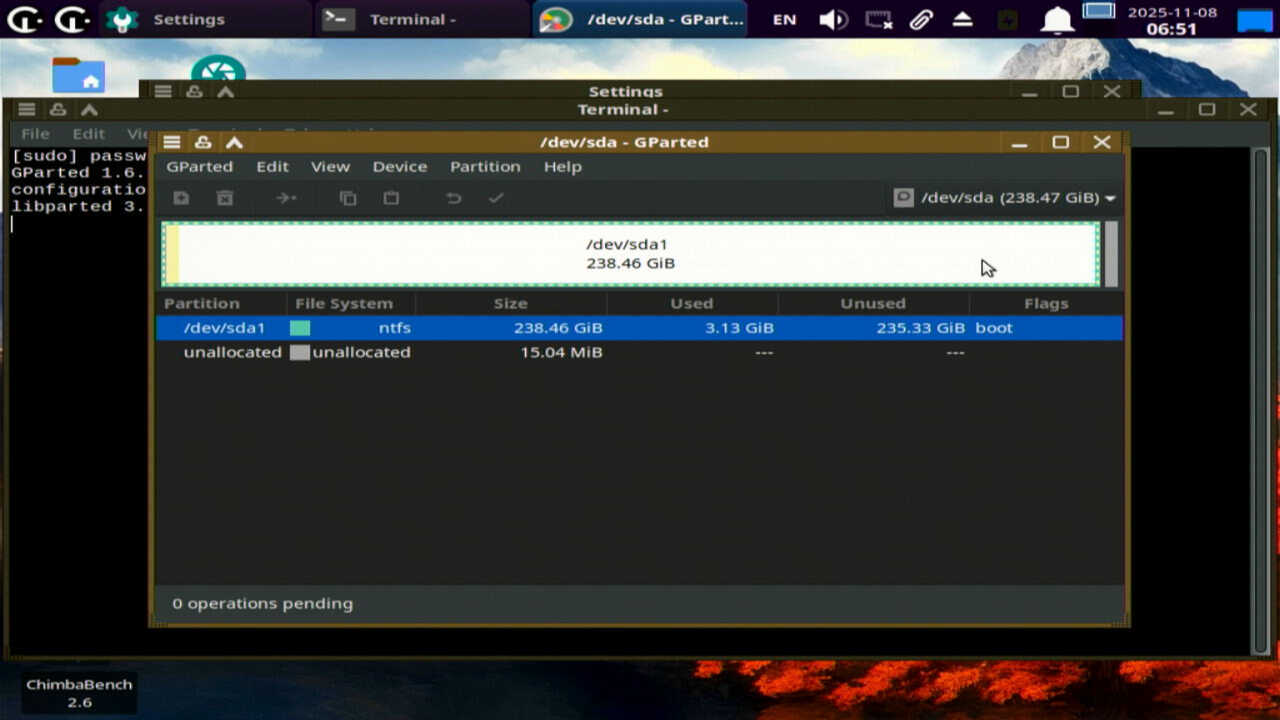Click the shade arrow in Settings title bar
Screen dimensions: 1280x720
tap(225, 91)
